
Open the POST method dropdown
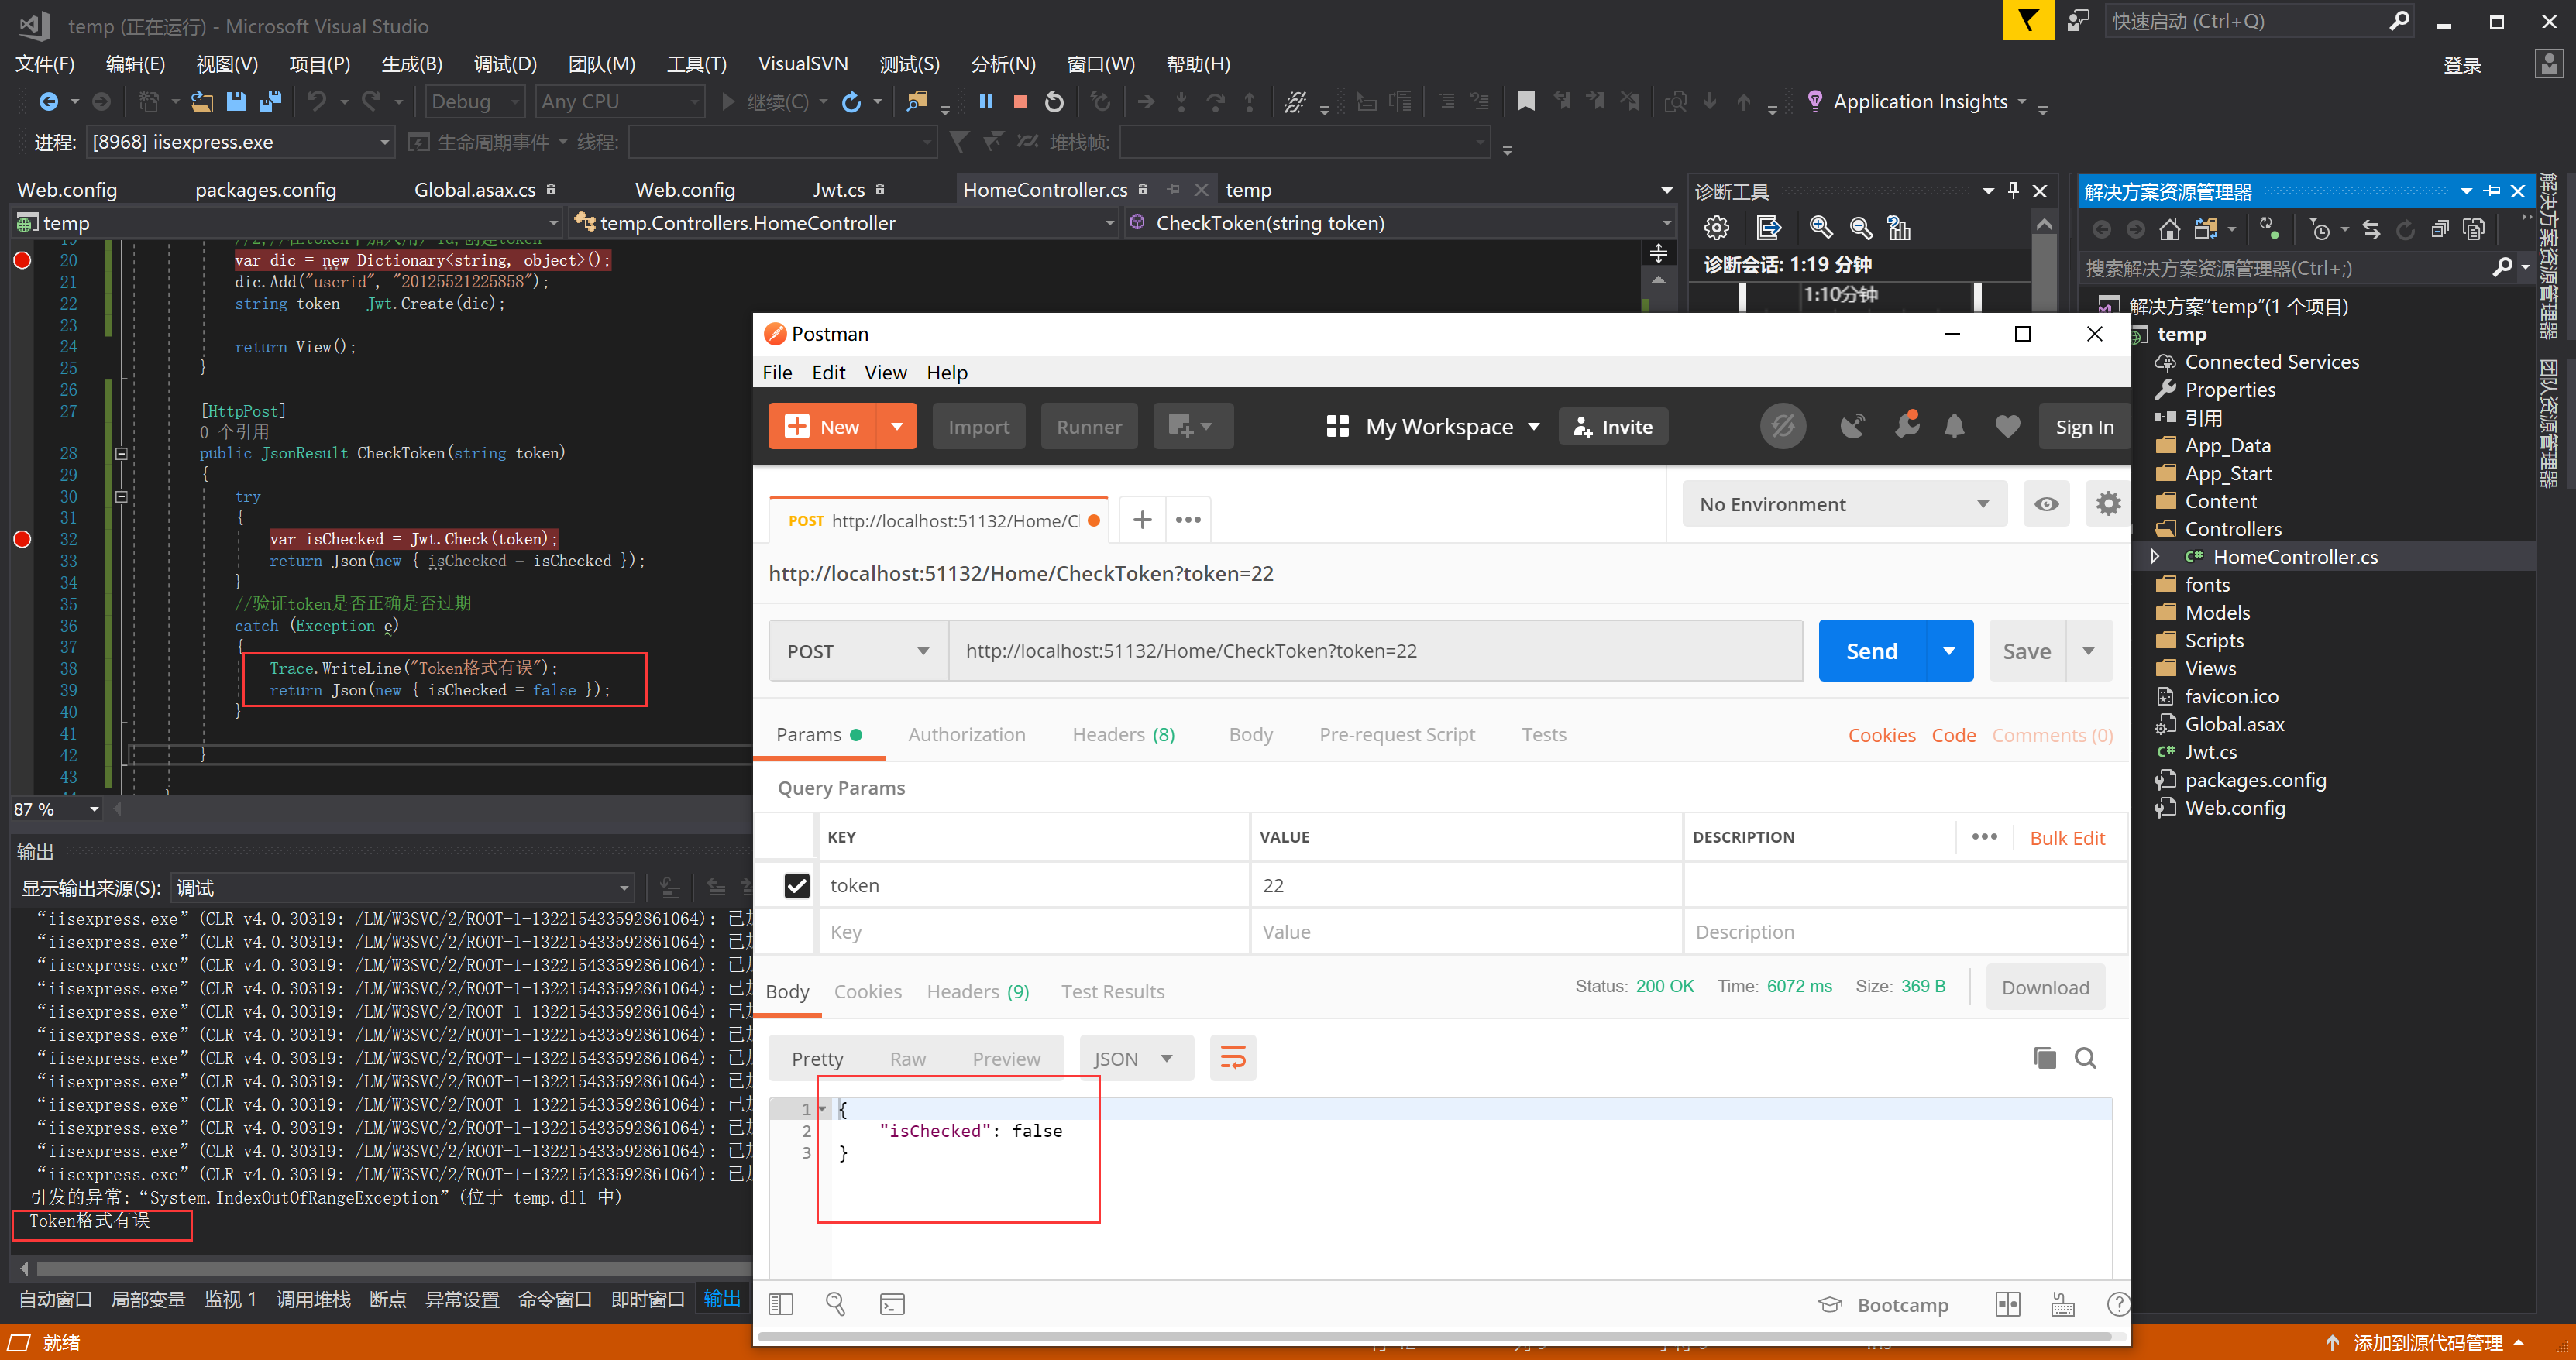[857, 651]
